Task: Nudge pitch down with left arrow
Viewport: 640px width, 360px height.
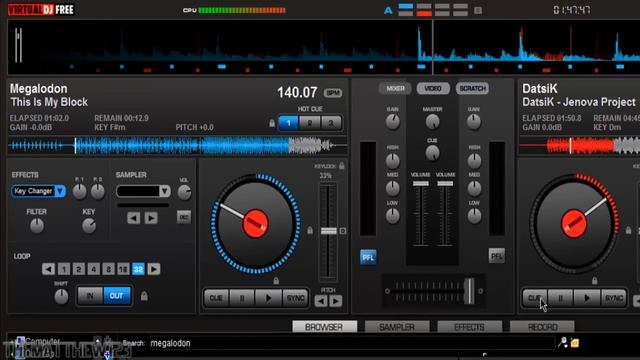Action: pyautogui.click(x=321, y=301)
